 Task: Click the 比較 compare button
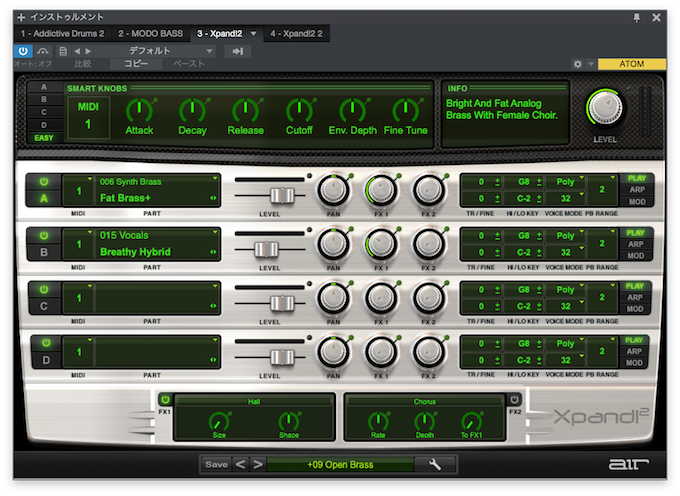pyautogui.click(x=82, y=64)
